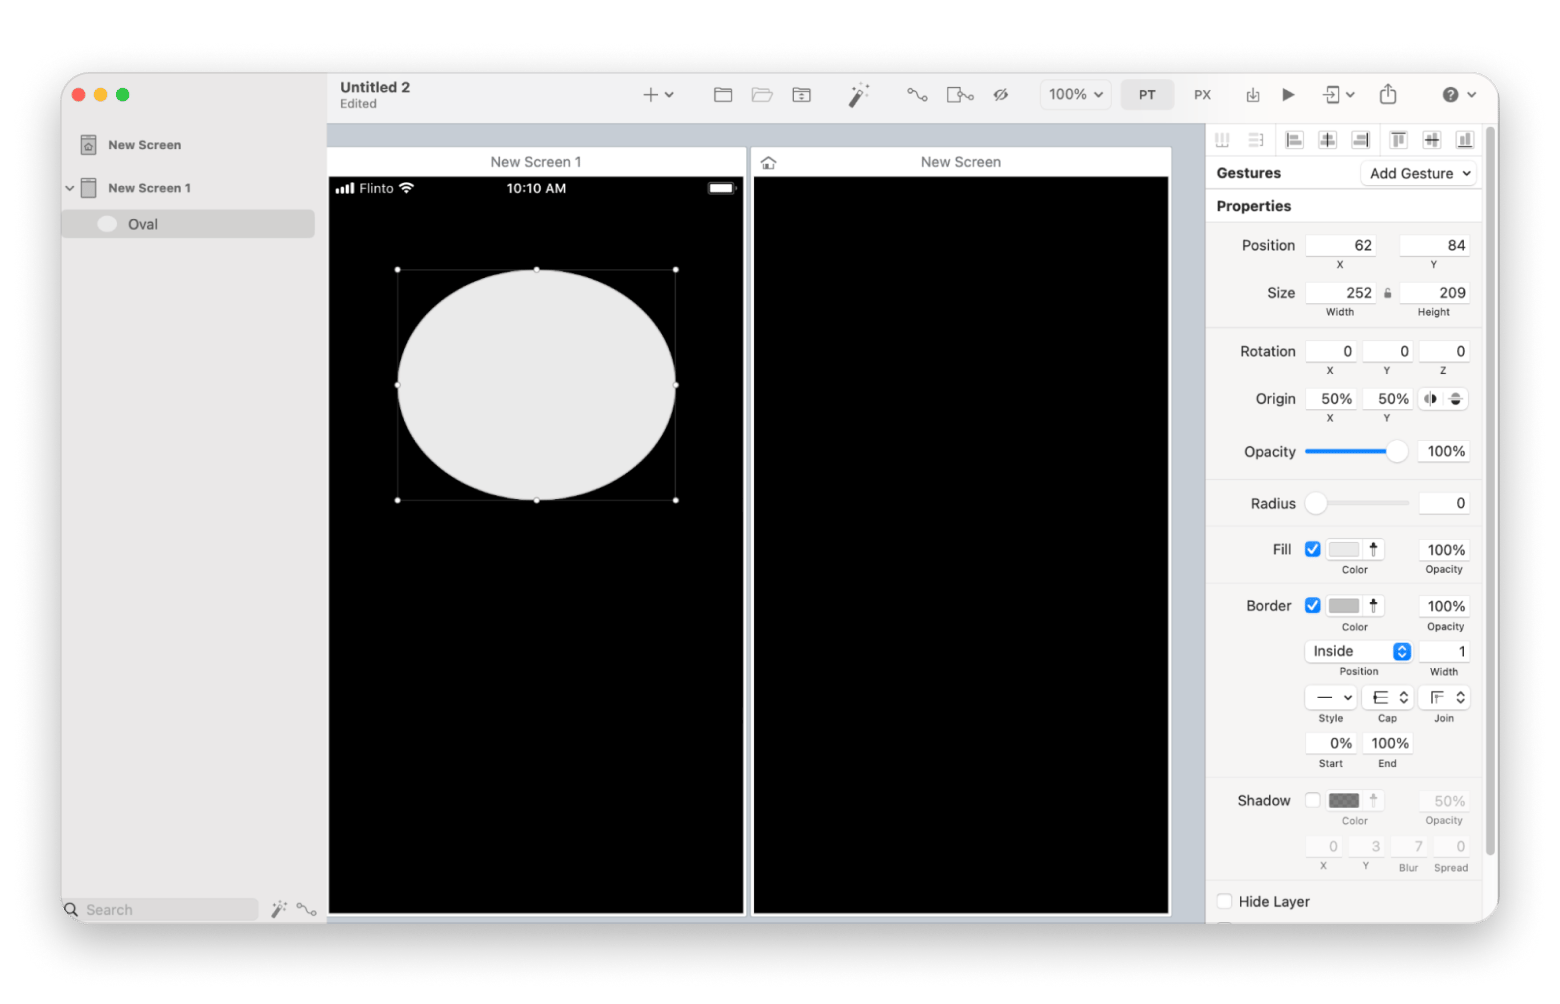Click the size aspect ratio lock icon

pyautogui.click(x=1387, y=293)
